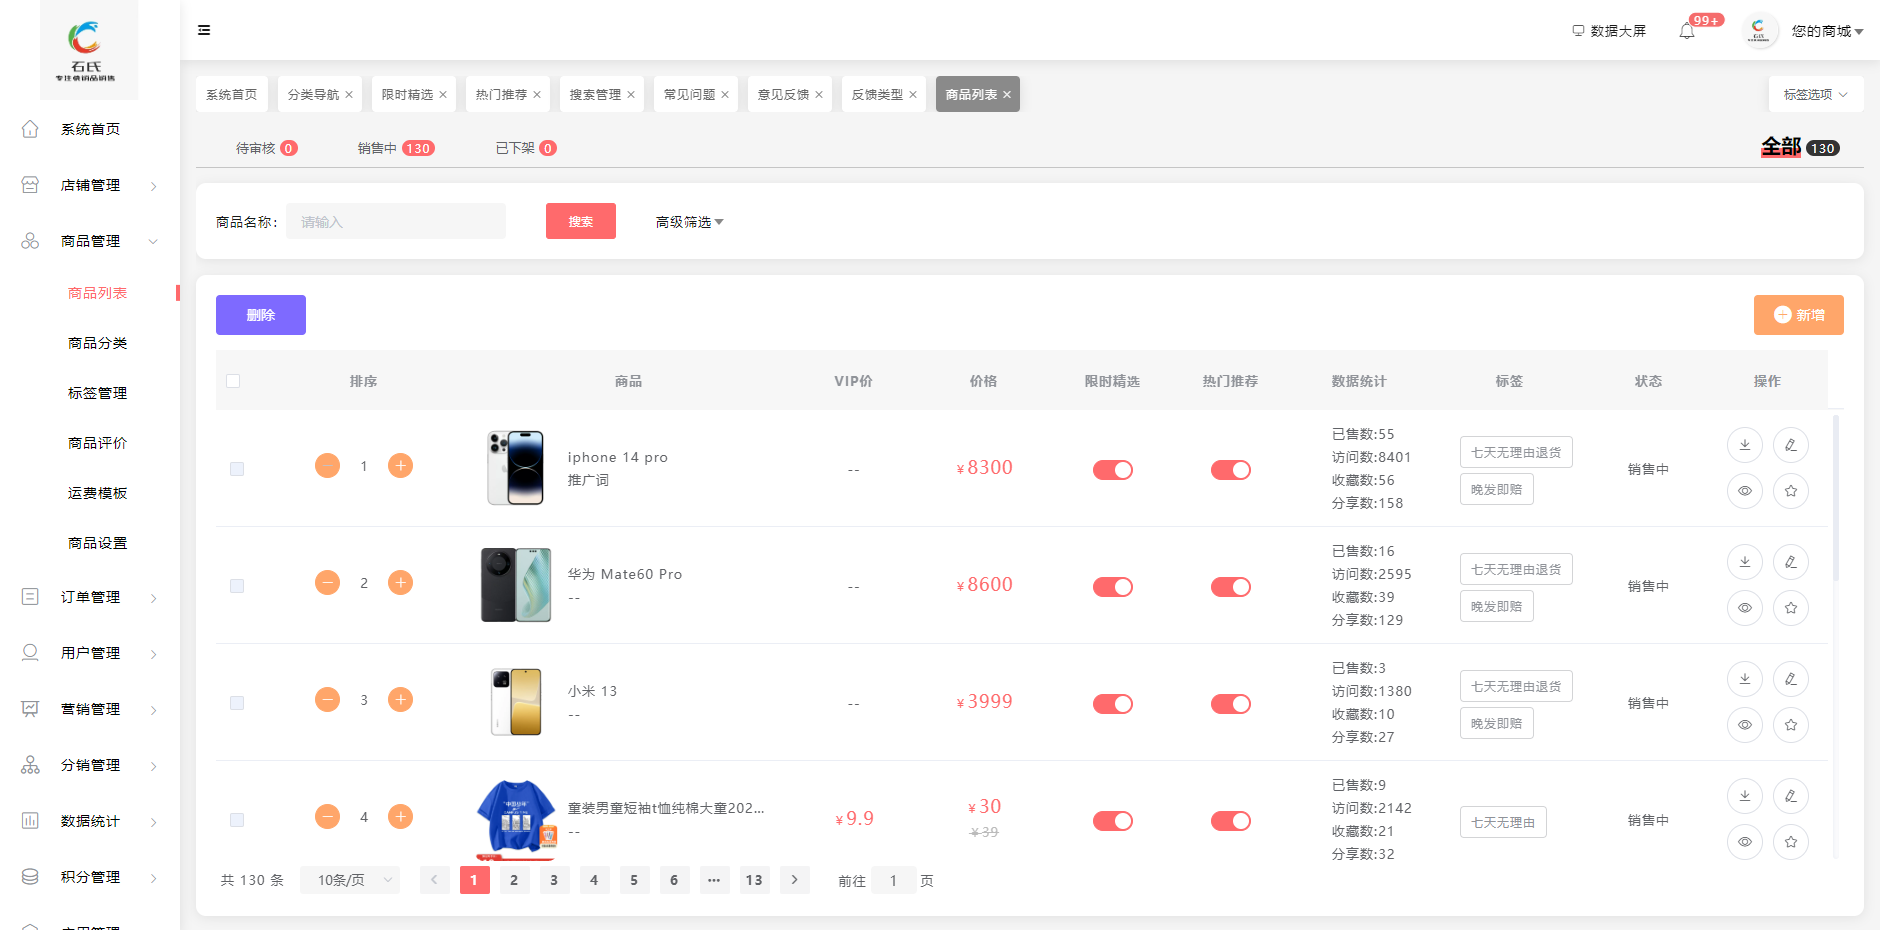Image resolution: width=1880 pixels, height=930 pixels.
Task: Click the user avatar in header
Action: (1759, 31)
